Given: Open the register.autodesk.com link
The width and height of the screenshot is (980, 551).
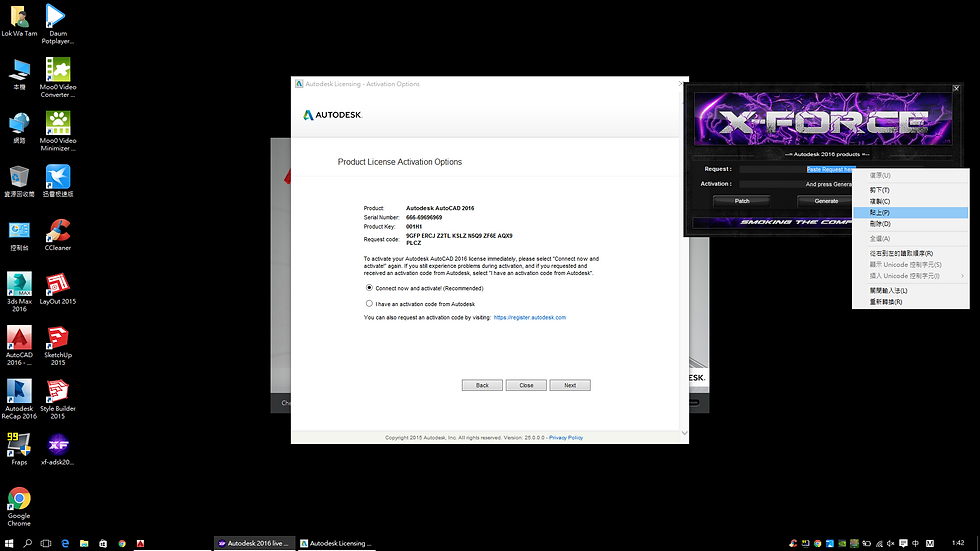Looking at the screenshot, I should point(529,317).
